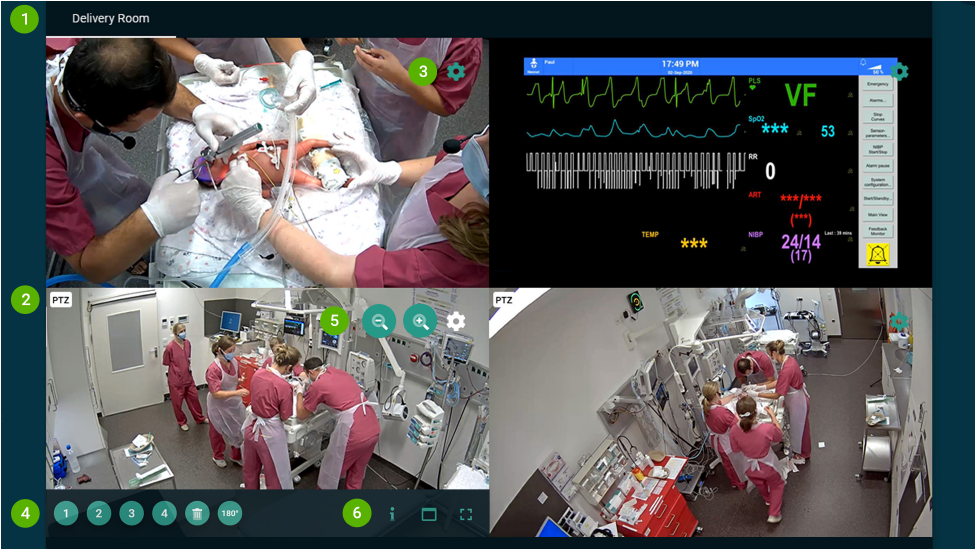Open the Delivery Room tab
The height and width of the screenshot is (549, 975).
pos(110,19)
